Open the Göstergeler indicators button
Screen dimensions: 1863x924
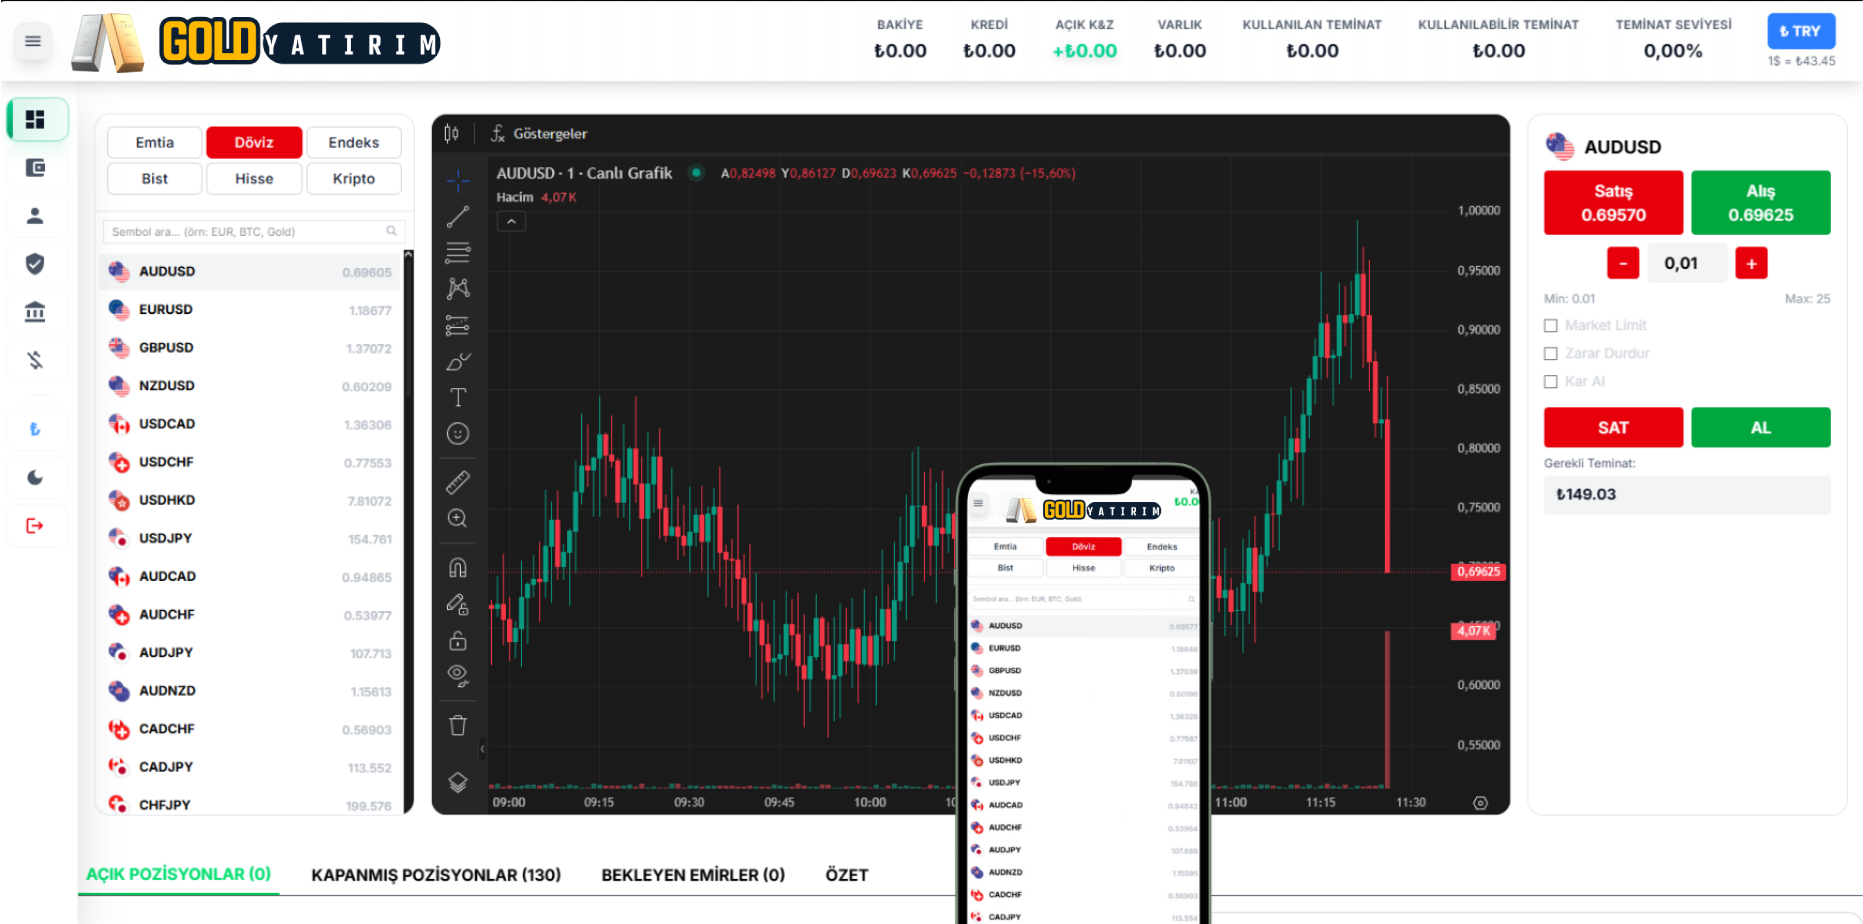539,134
